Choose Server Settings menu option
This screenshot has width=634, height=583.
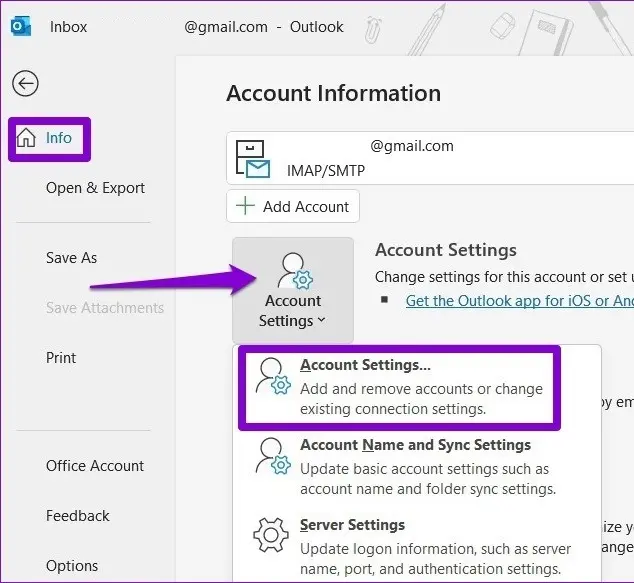click(x=352, y=525)
